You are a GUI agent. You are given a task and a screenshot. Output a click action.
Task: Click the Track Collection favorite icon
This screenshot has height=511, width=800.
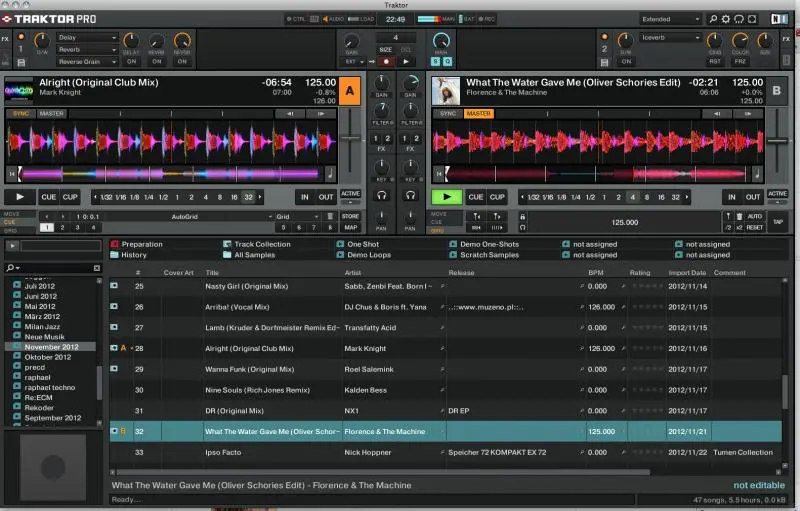click(227, 244)
